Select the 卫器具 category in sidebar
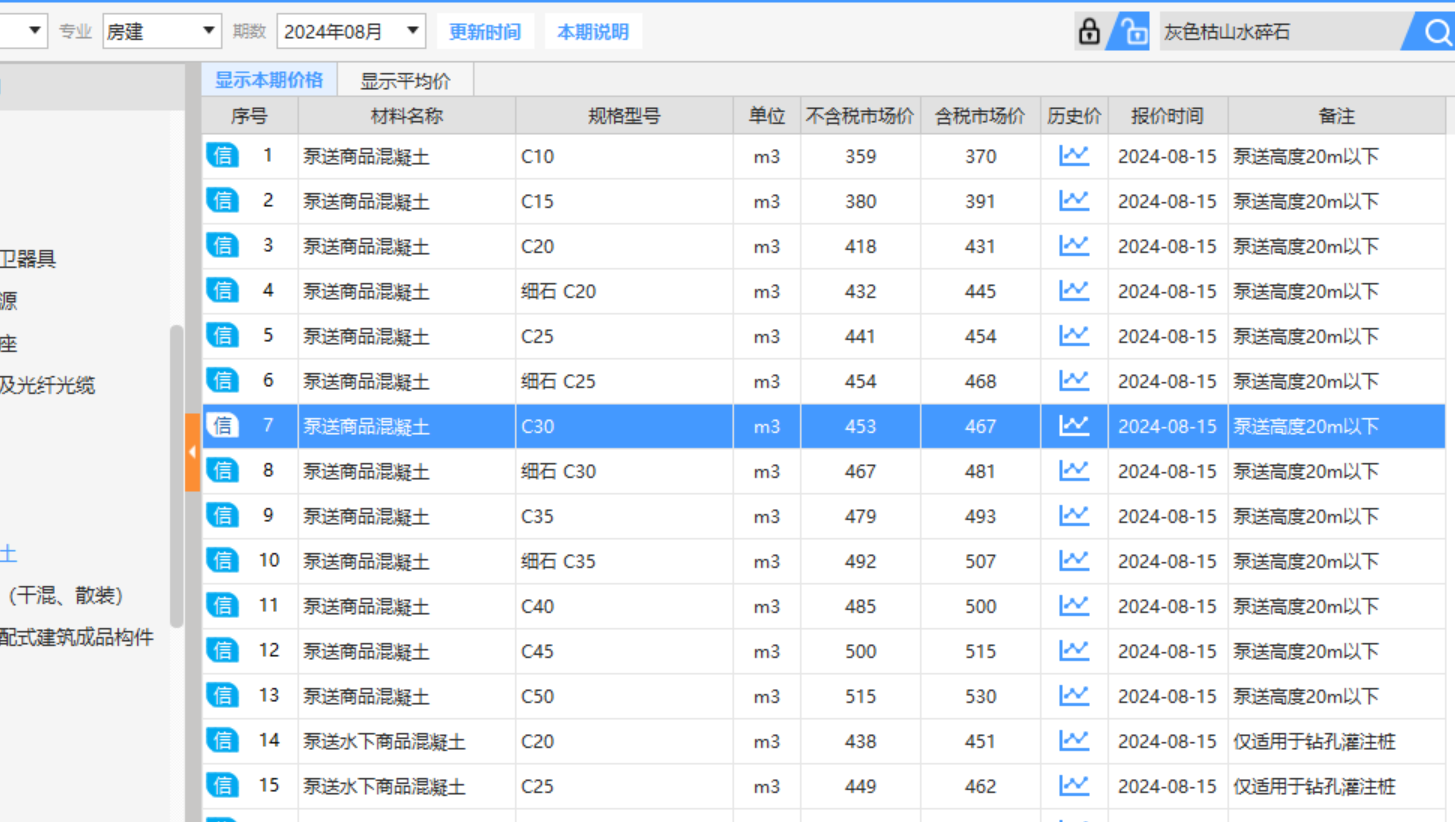 pos(28,259)
